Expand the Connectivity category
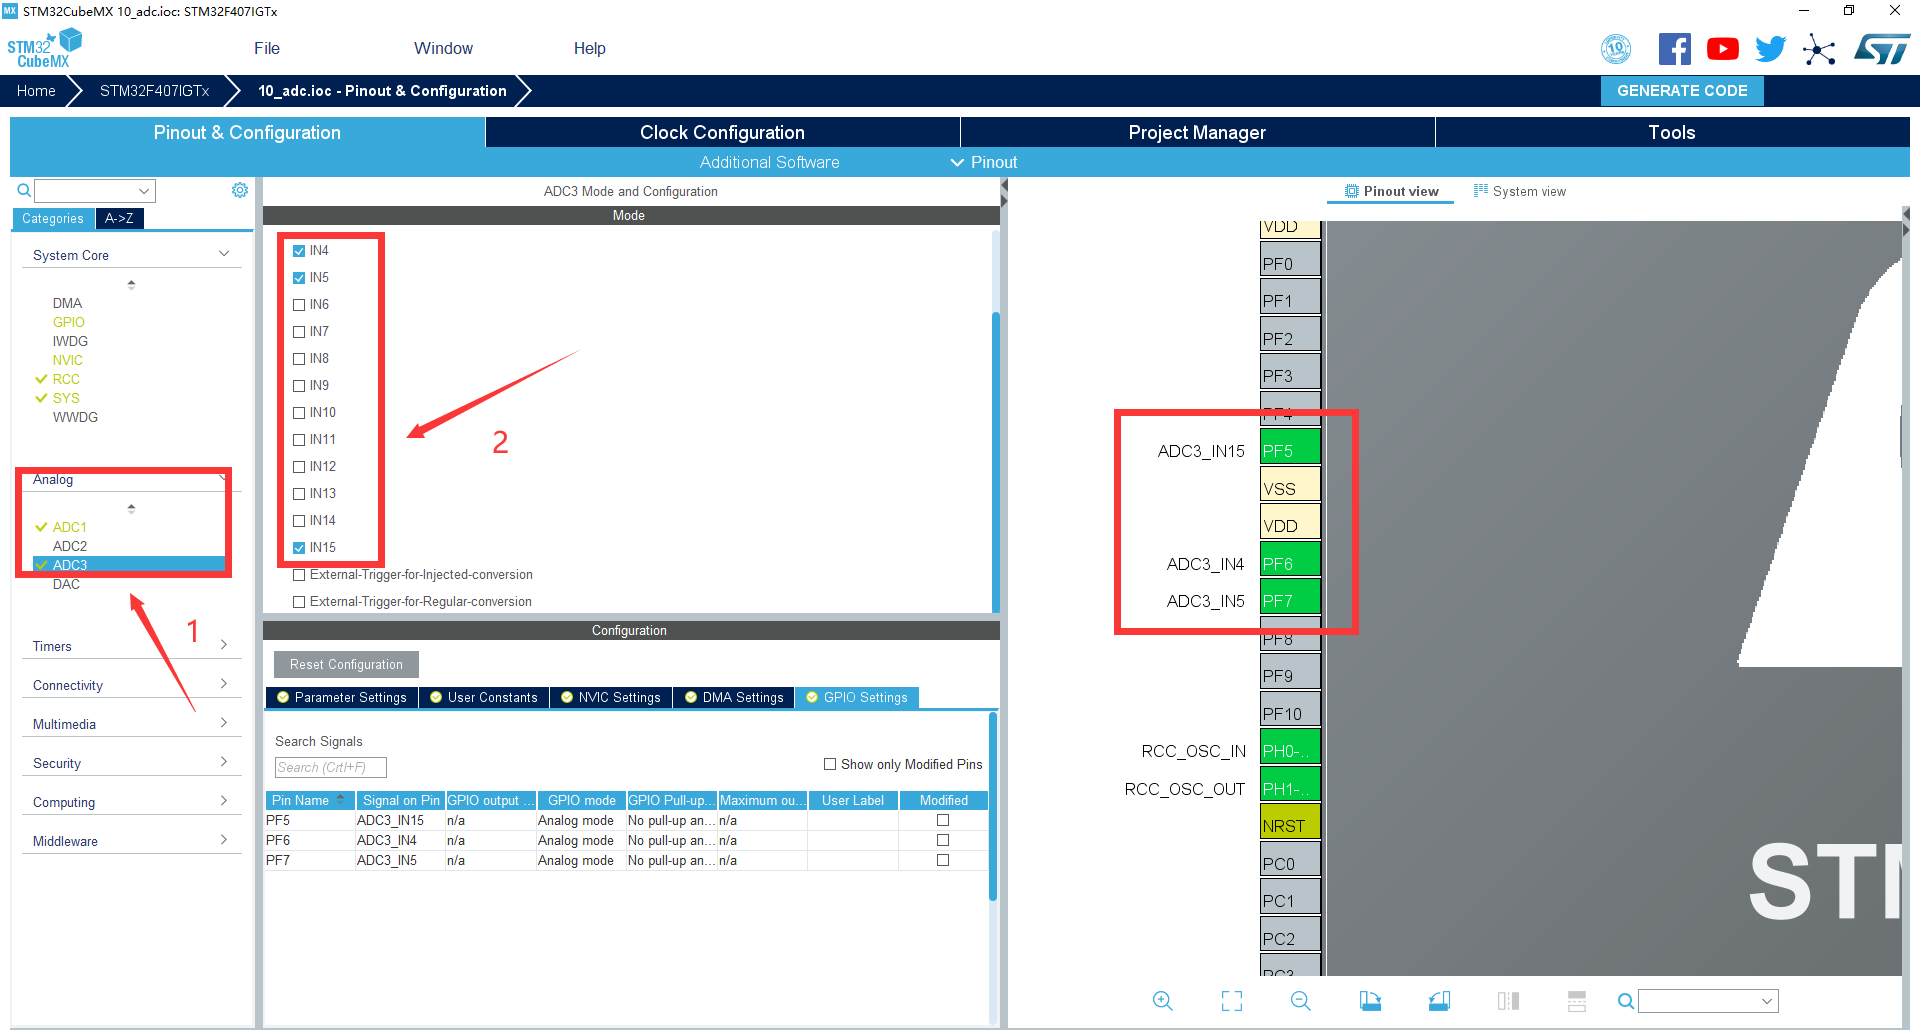The image size is (1920, 1030). 130,685
